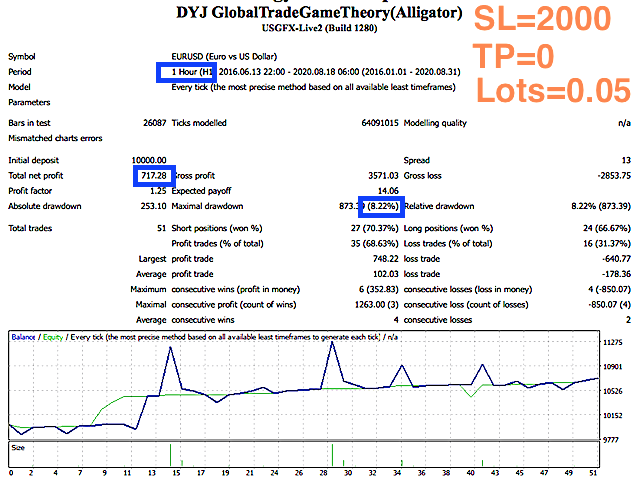Click the Equity legend label in chart
Screen dimensions: 640x480
click(53, 337)
